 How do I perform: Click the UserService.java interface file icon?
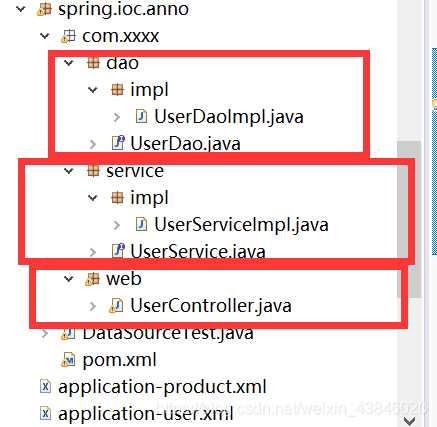[x=118, y=251]
